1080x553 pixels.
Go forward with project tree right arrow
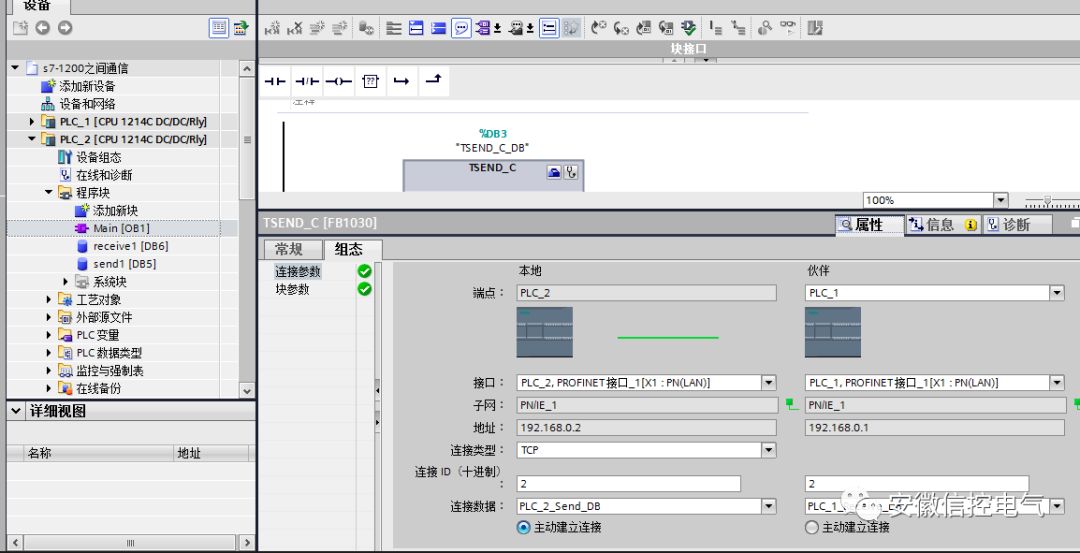click(x=65, y=28)
